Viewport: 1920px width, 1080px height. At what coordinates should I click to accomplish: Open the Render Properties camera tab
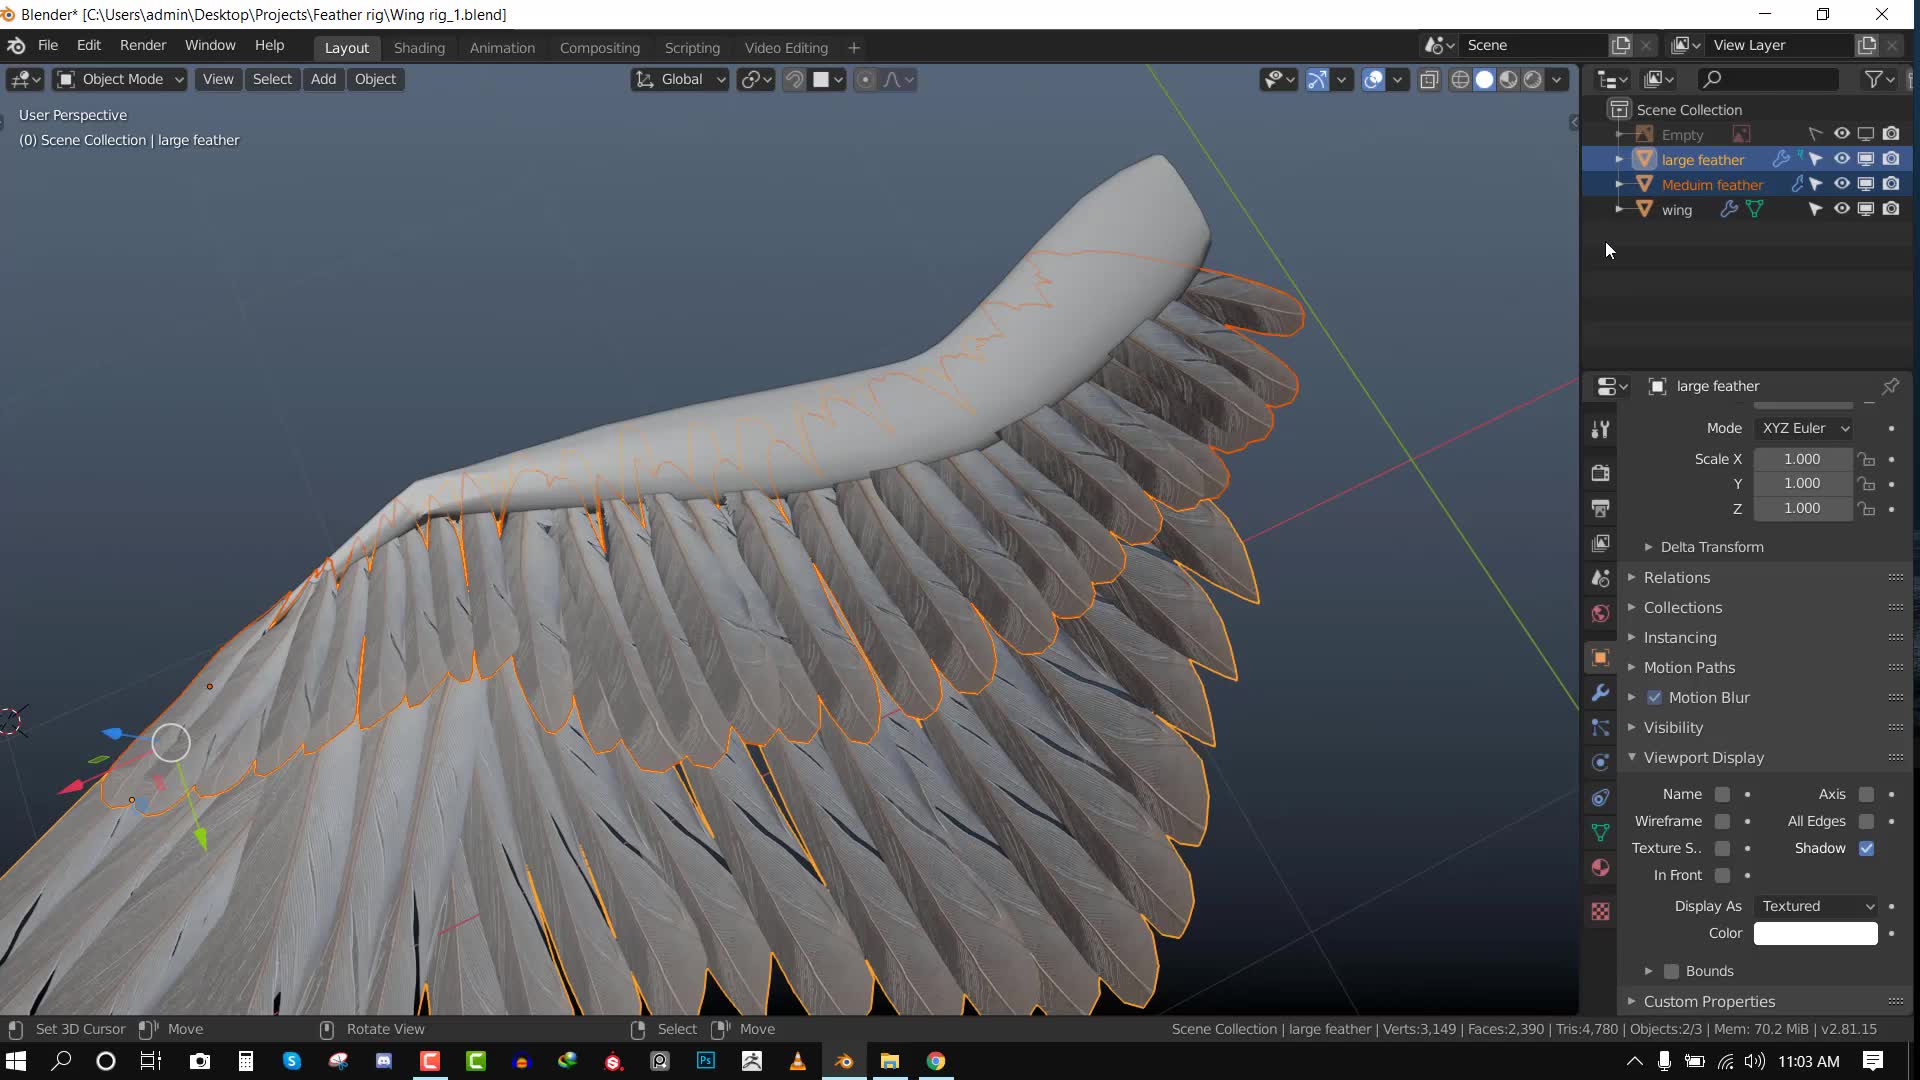(x=1601, y=472)
